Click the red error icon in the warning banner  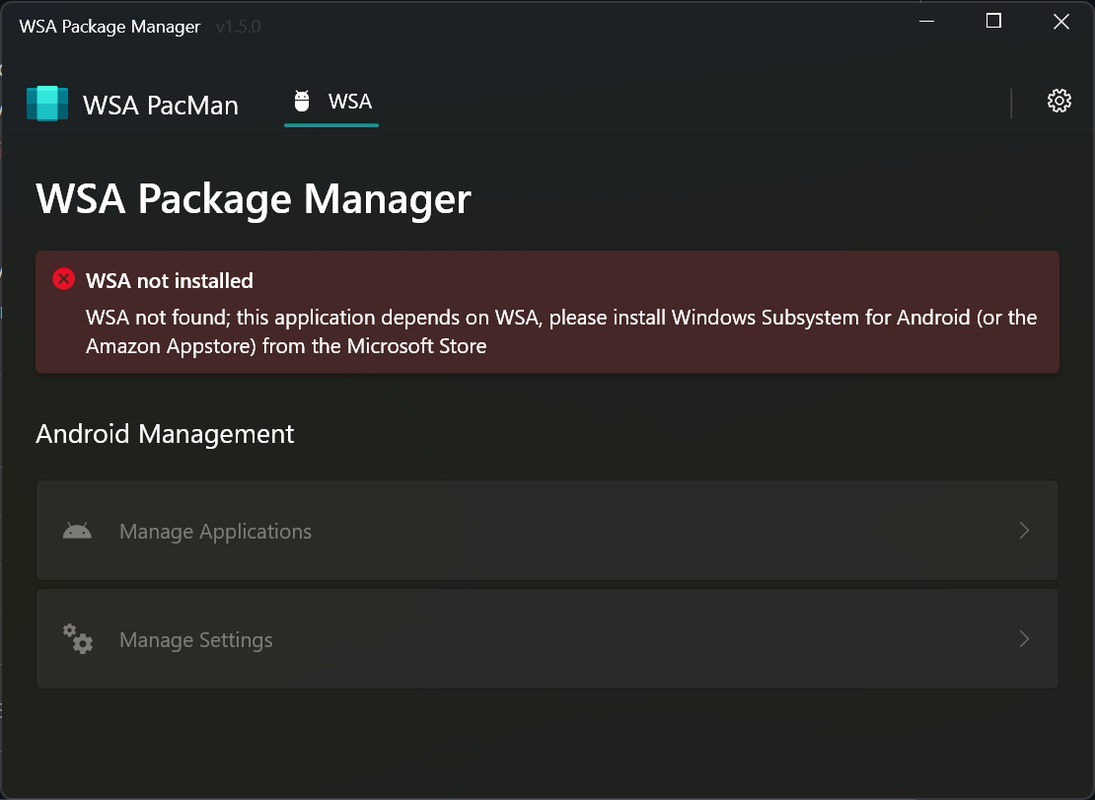click(64, 279)
